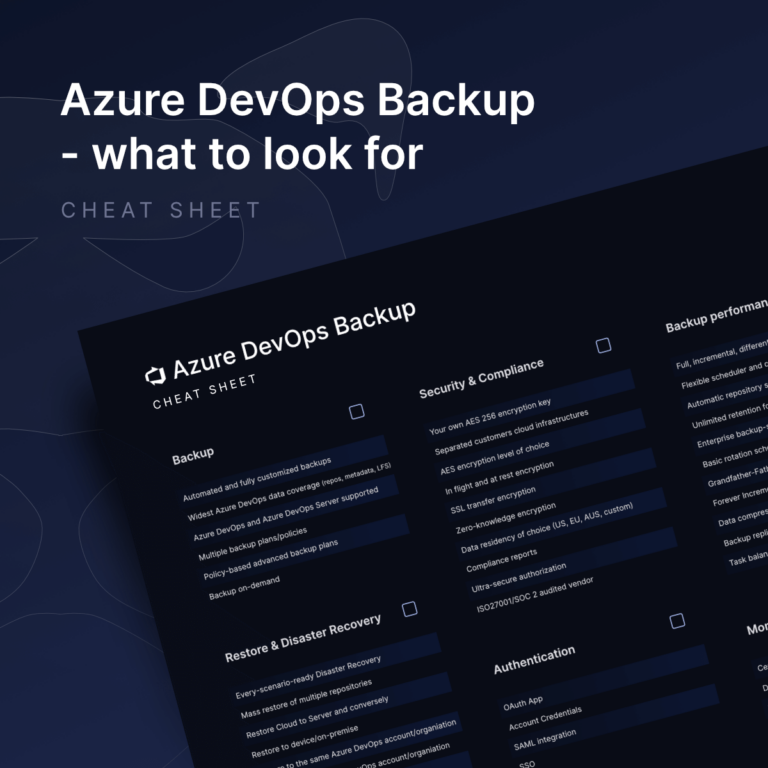768x768 pixels.
Task: Select 'SSL transfer encryption' row
Action: [x=493, y=500]
